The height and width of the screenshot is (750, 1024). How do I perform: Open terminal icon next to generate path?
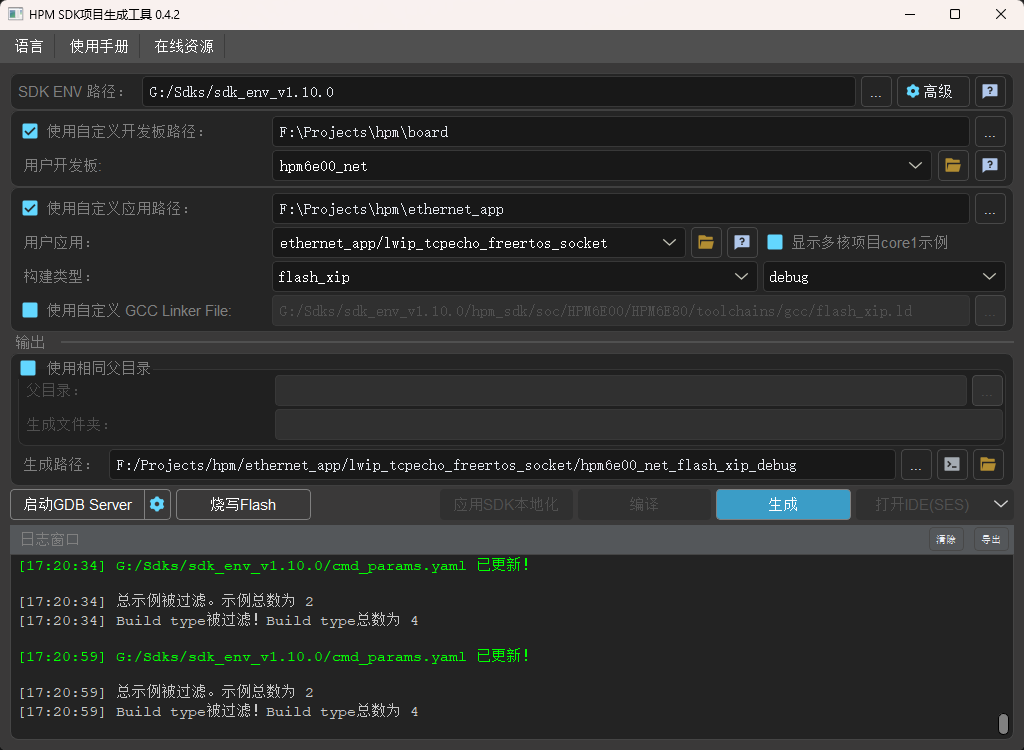click(951, 464)
